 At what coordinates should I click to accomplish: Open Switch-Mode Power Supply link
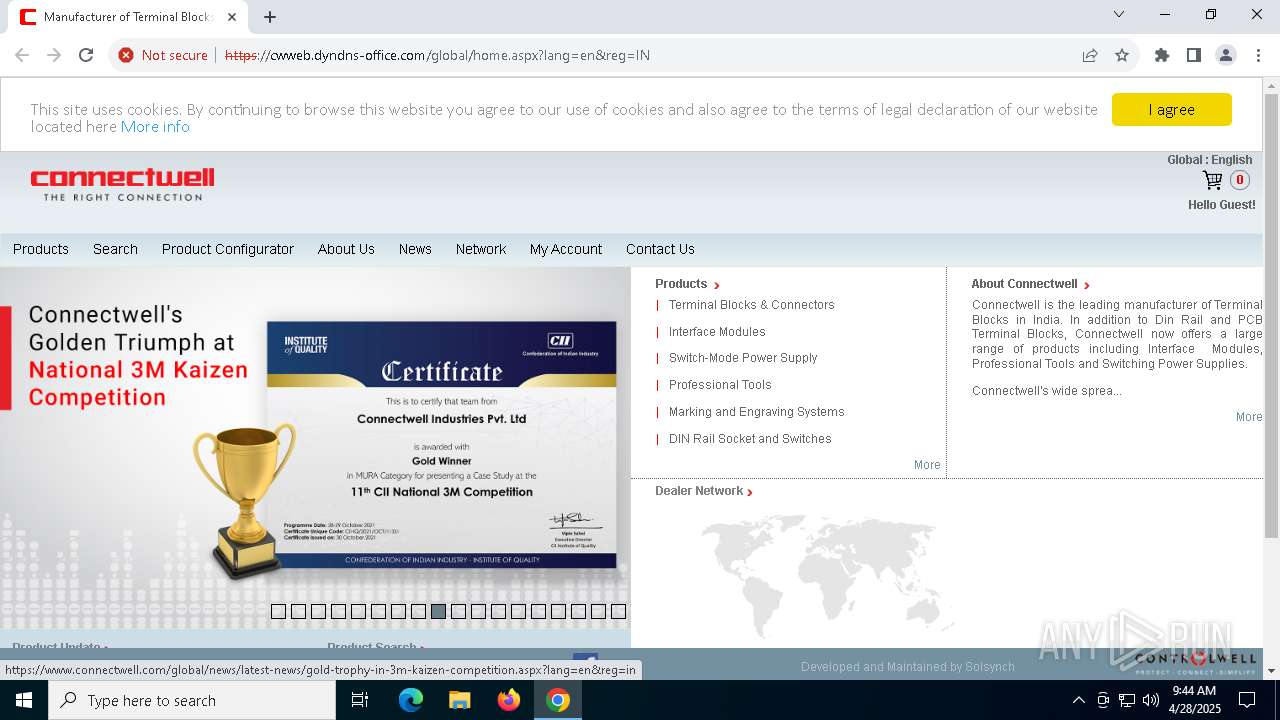(x=743, y=358)
